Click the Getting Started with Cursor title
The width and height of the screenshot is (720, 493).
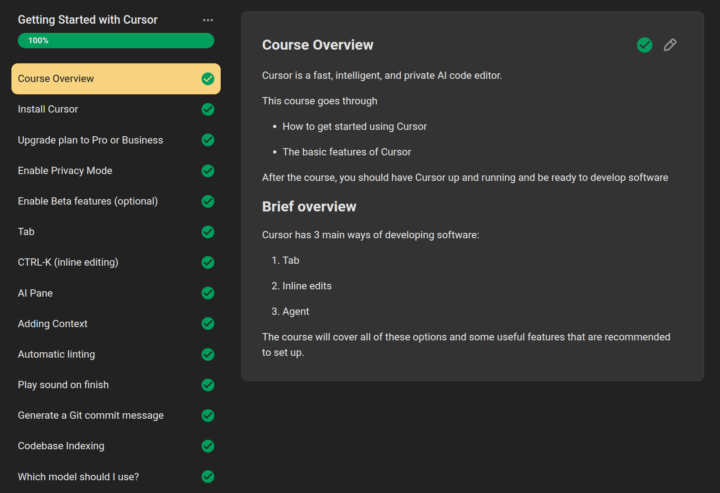[87, 20]
